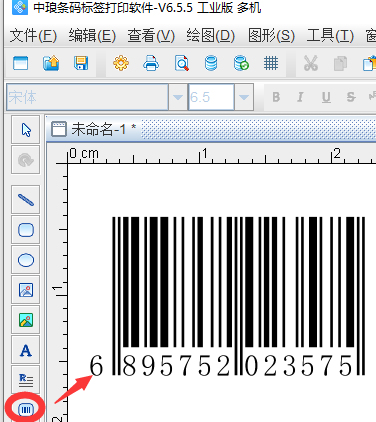This screenshot has height=422, width=376.
Task: Toggle Bold formatting
Action: (276, 97)
